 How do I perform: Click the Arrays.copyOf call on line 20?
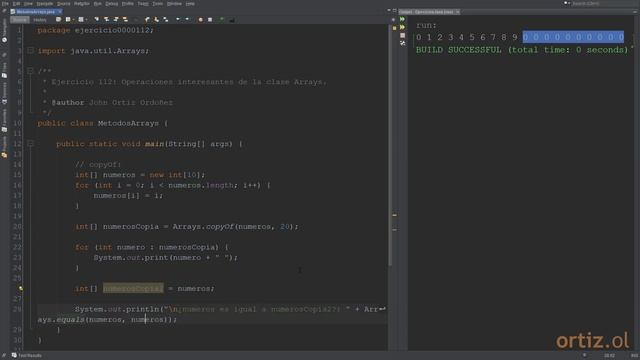coord(235,227)
